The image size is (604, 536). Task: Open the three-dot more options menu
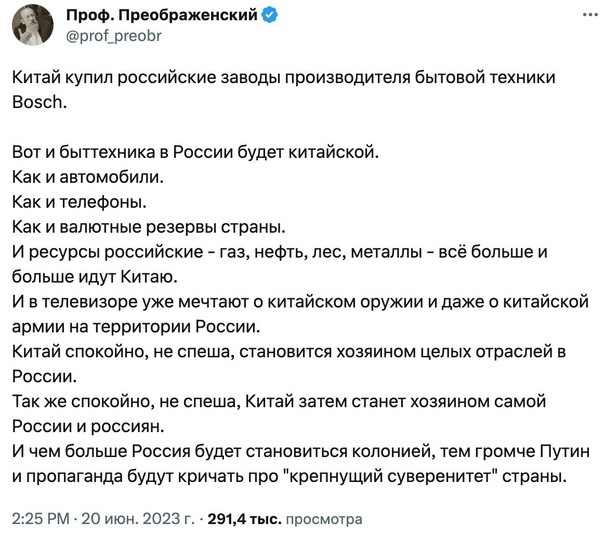coord(590,15)
